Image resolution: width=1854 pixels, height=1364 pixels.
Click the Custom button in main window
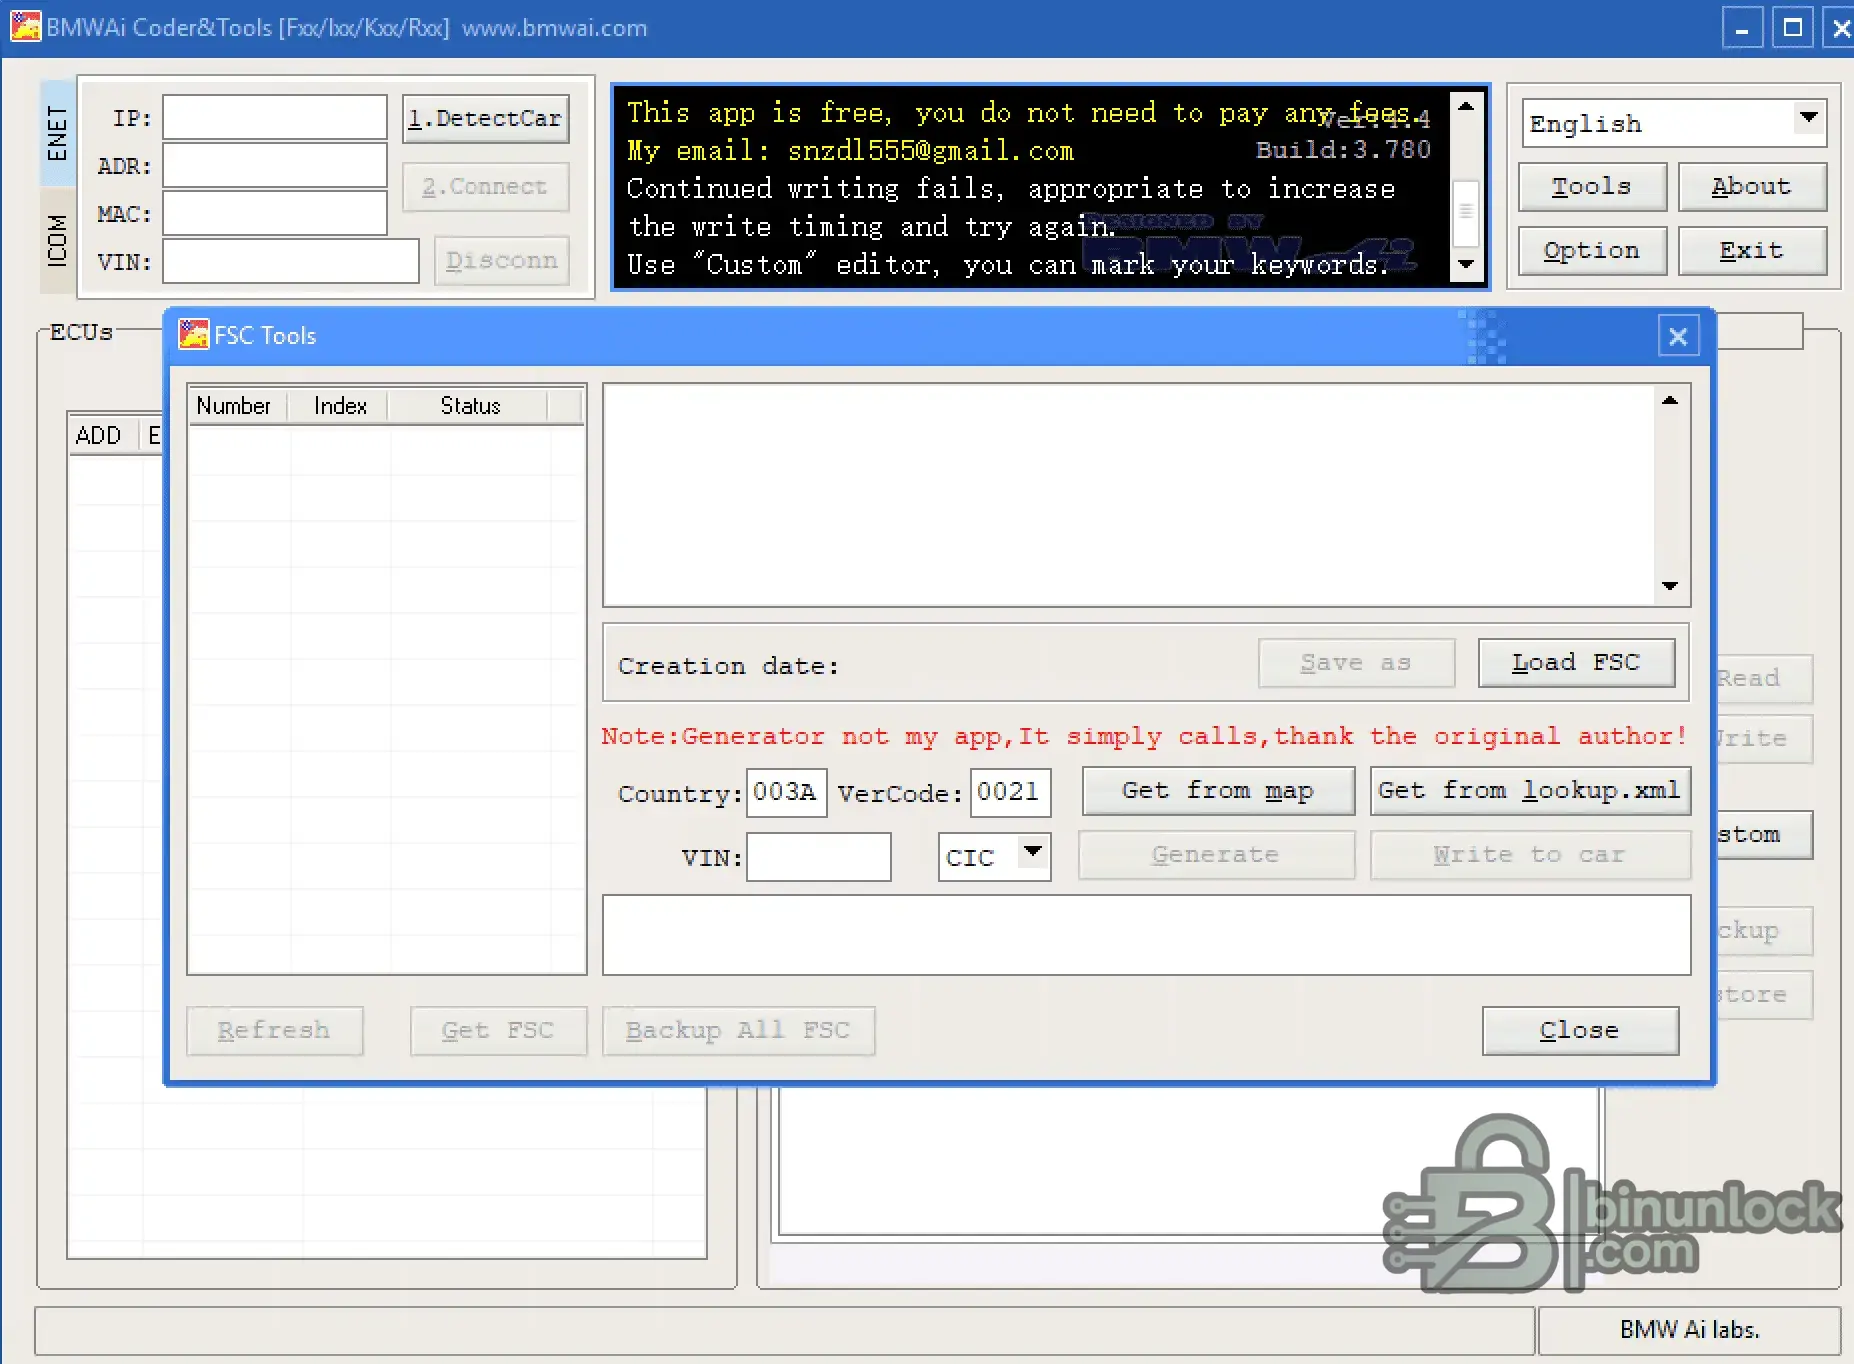(x=1764, y=835)
